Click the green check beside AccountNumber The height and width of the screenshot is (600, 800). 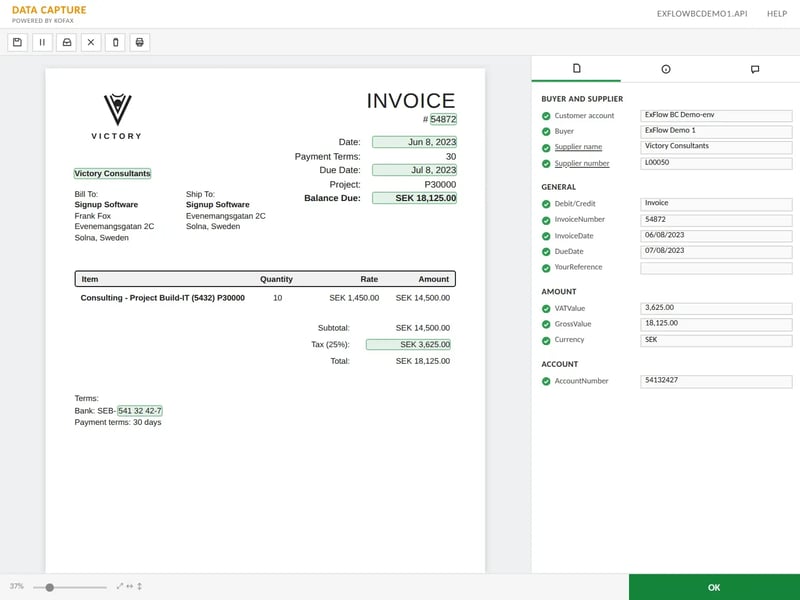(546, 381)
